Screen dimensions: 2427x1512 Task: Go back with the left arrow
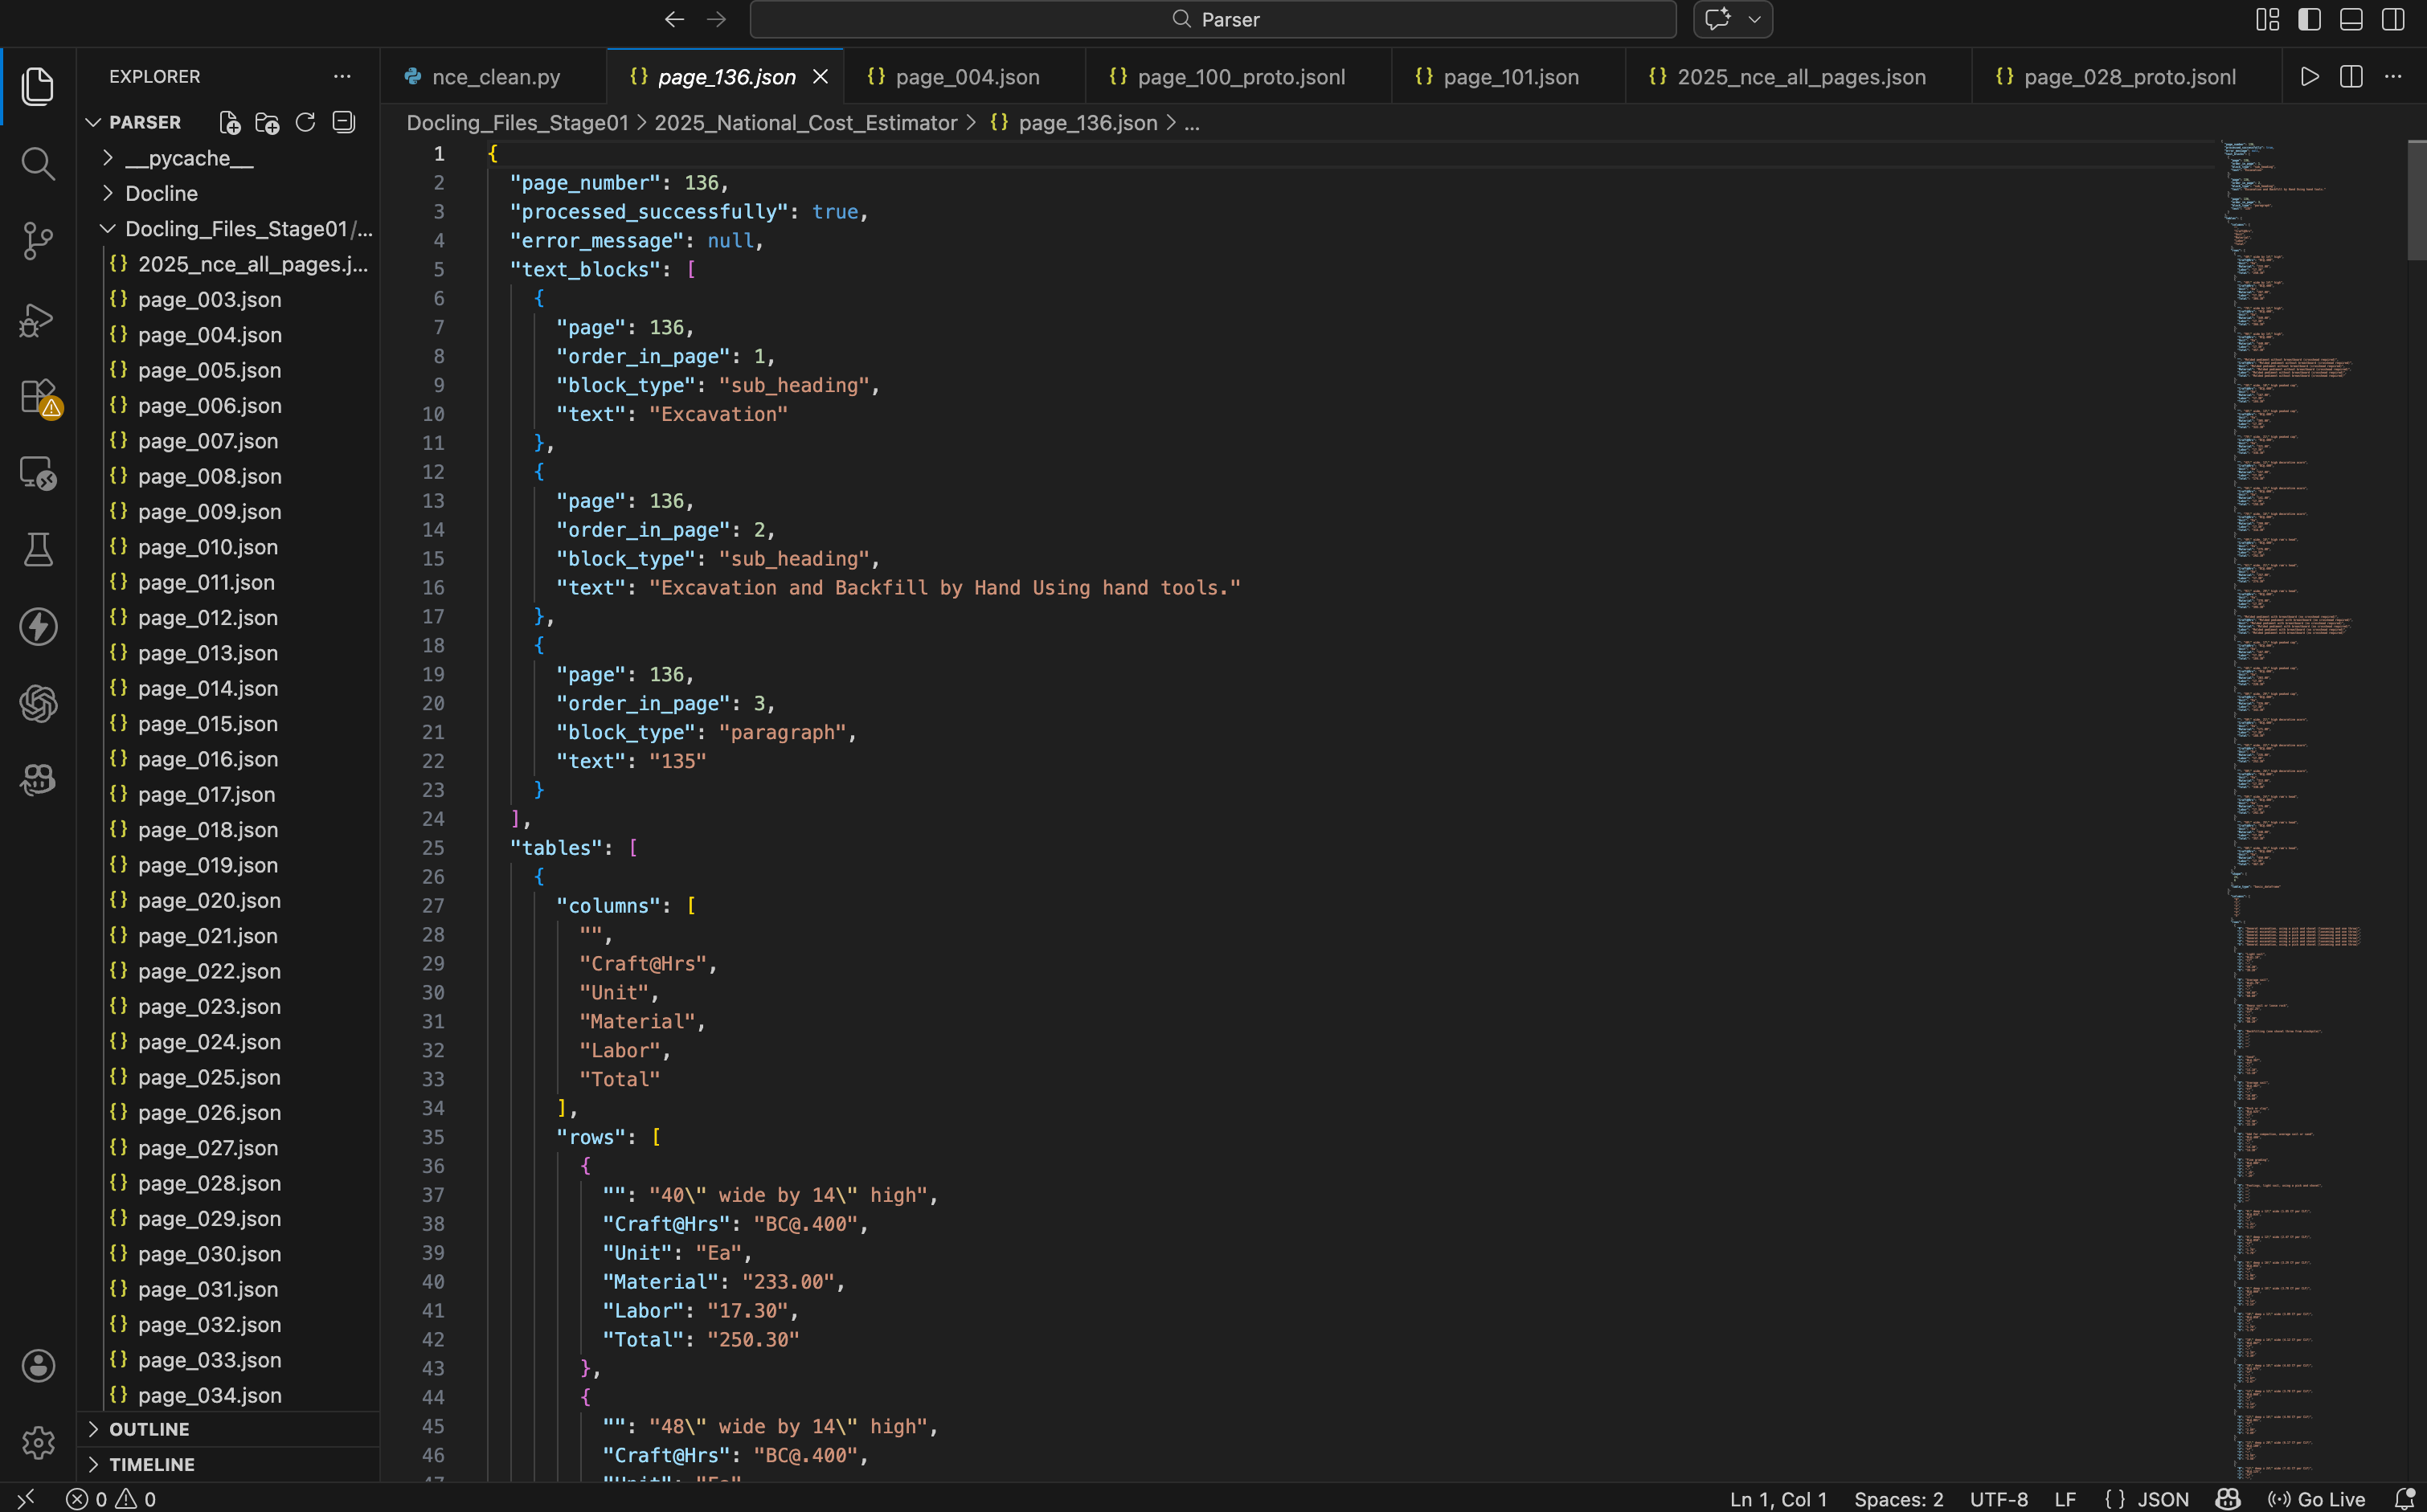[x=674, y=19]
